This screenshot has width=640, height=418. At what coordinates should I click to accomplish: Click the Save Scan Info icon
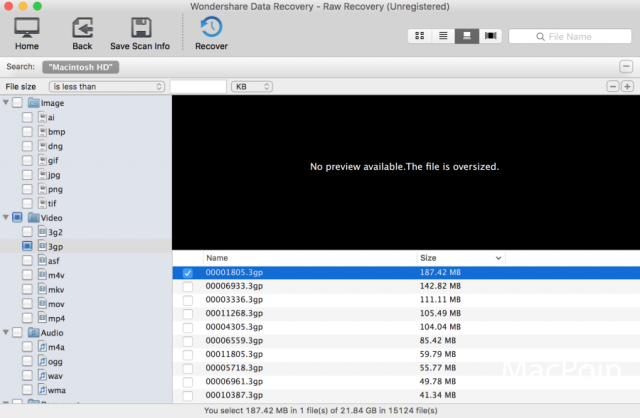141,27
